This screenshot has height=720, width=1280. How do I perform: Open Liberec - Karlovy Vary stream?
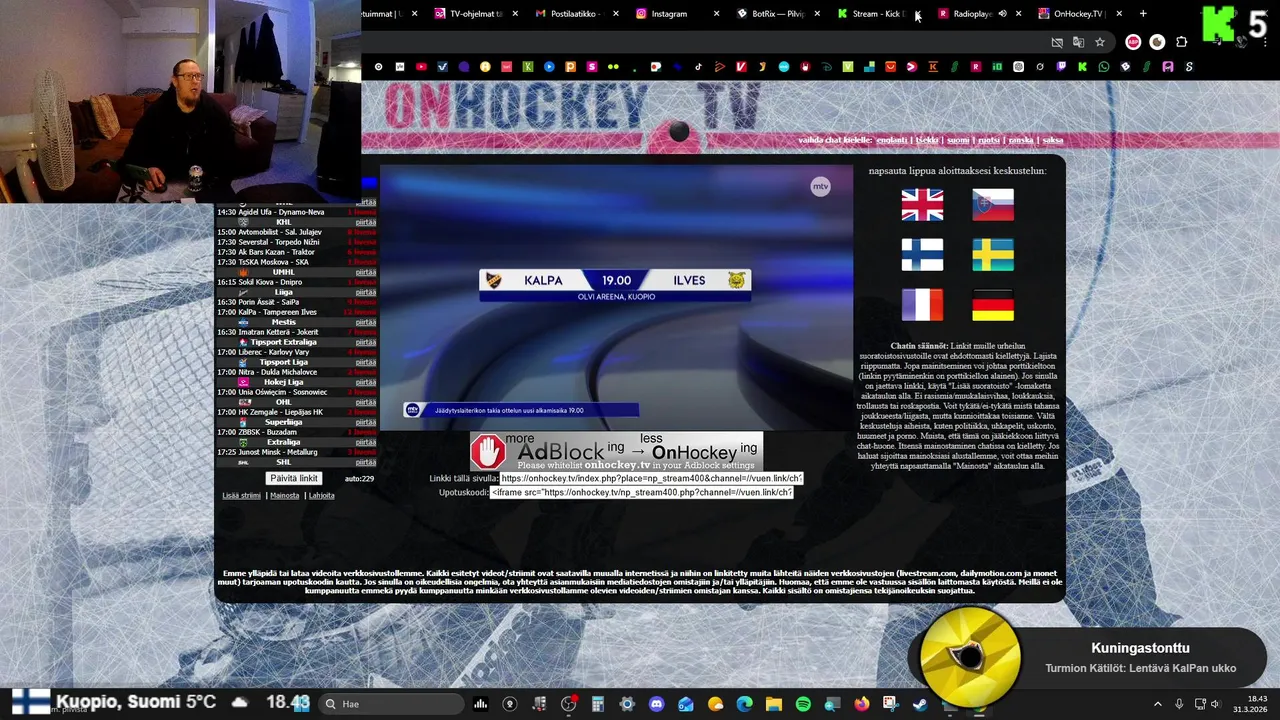coord(274,352)
